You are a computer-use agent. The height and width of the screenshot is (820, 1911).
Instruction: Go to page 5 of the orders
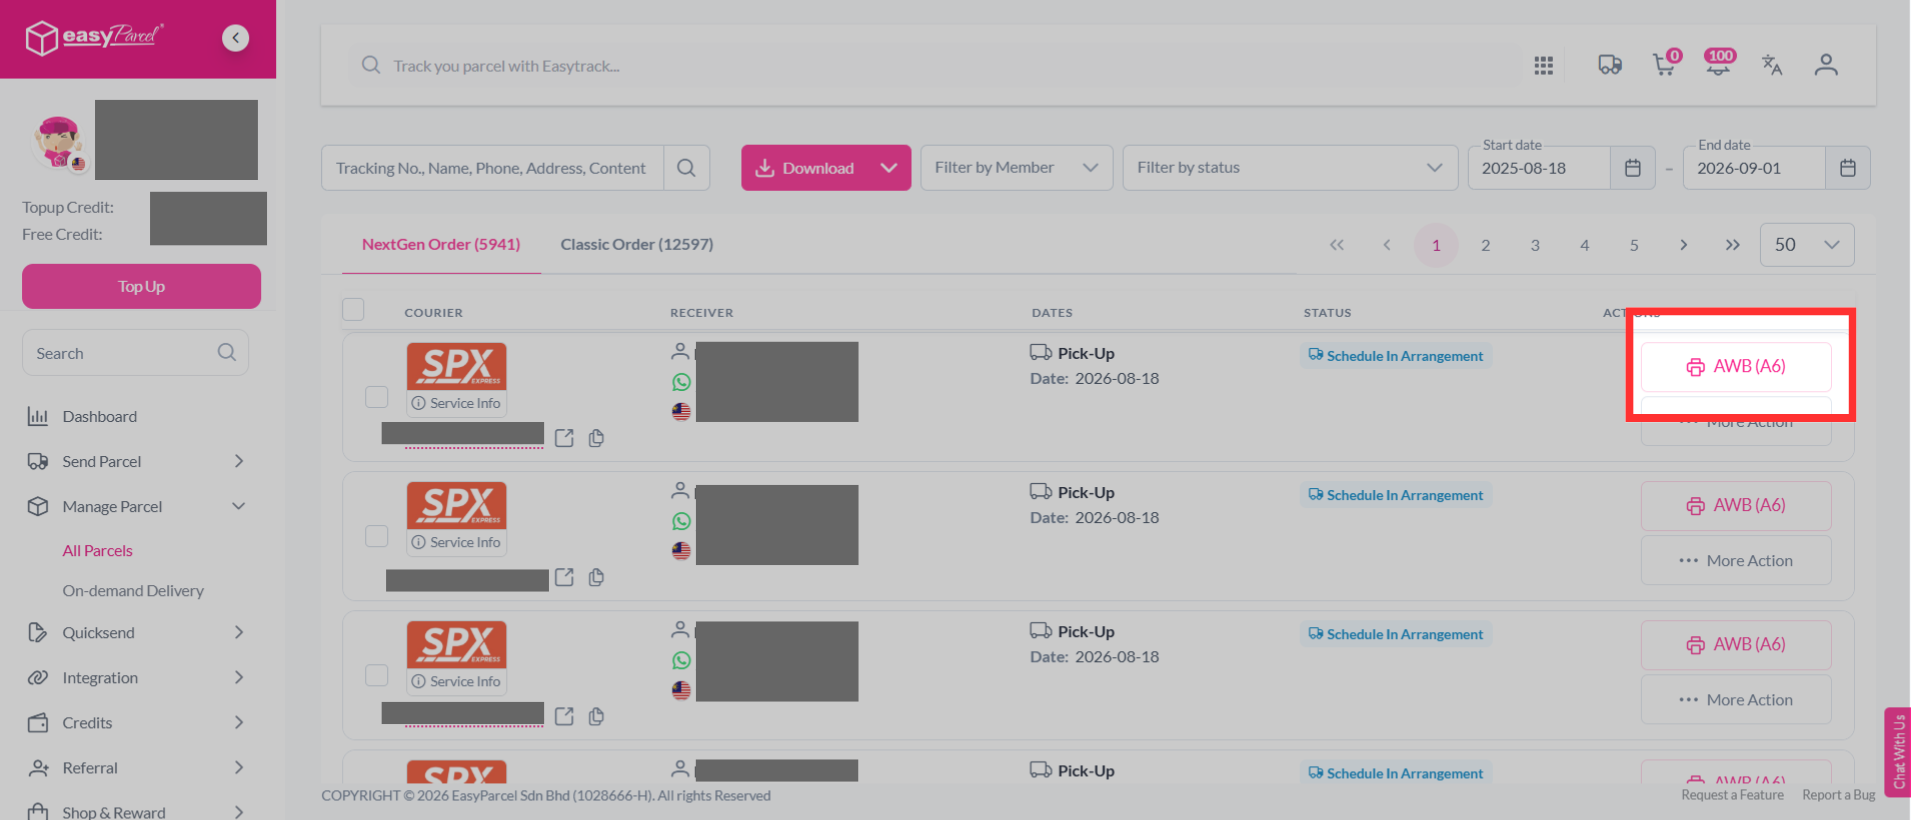tap(1634, 245)
